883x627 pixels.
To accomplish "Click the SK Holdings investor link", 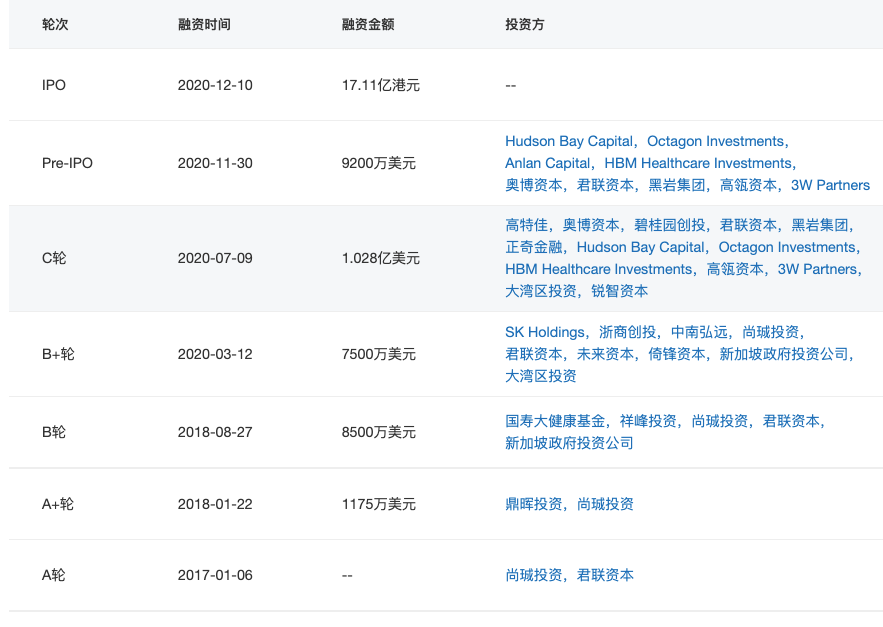I will click(545, 332).
